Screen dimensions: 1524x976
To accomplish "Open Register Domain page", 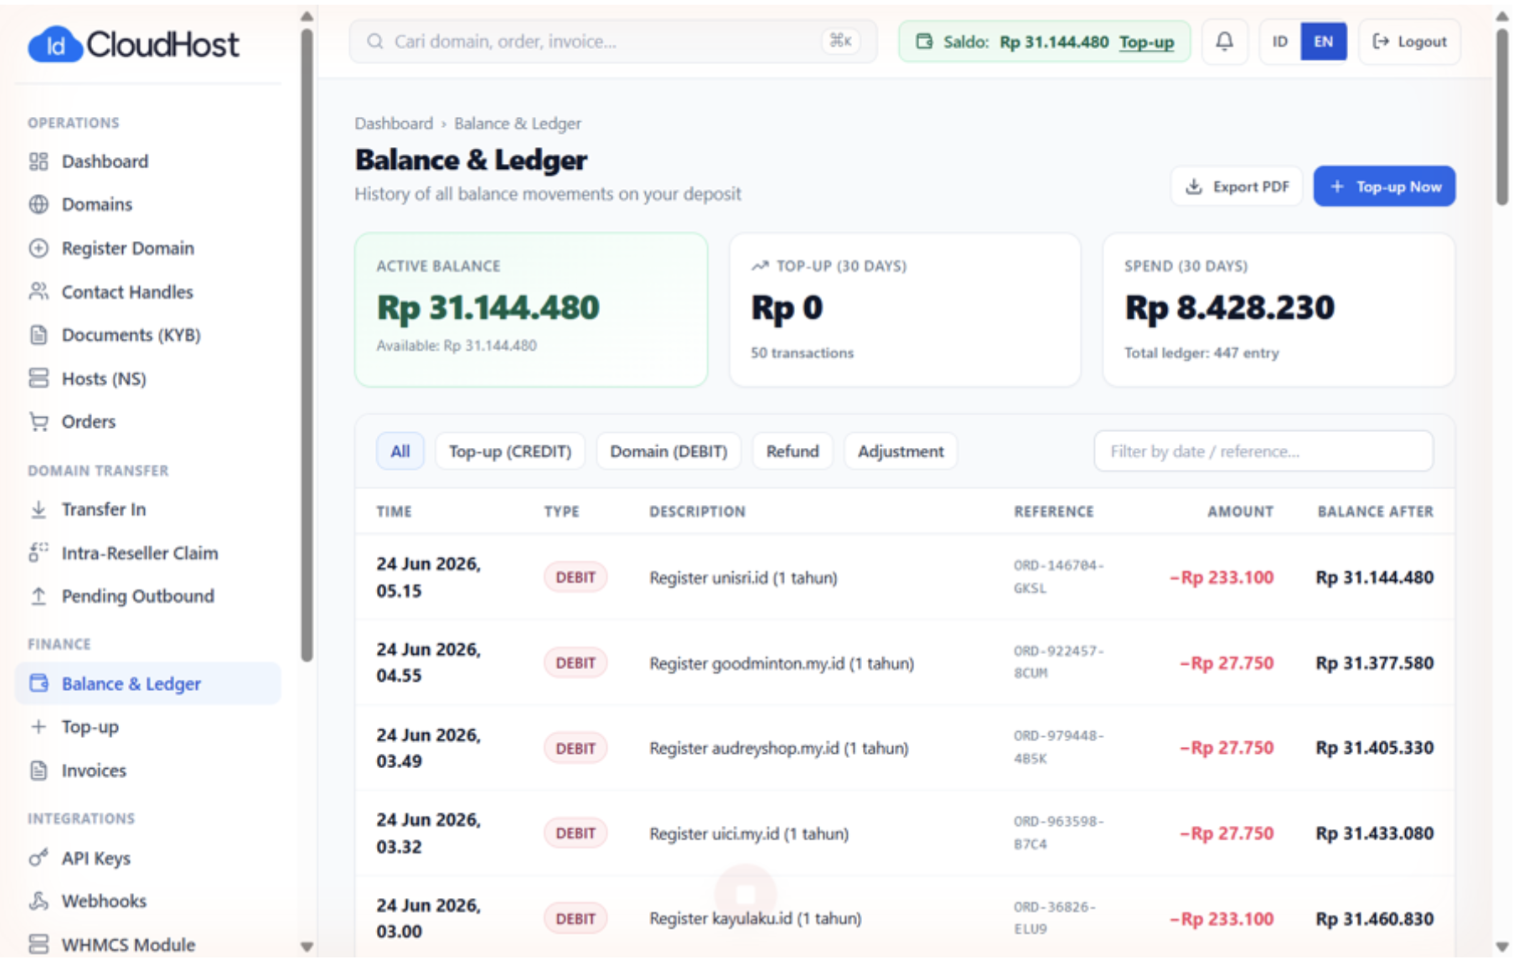I will click(x=148, y=248).
